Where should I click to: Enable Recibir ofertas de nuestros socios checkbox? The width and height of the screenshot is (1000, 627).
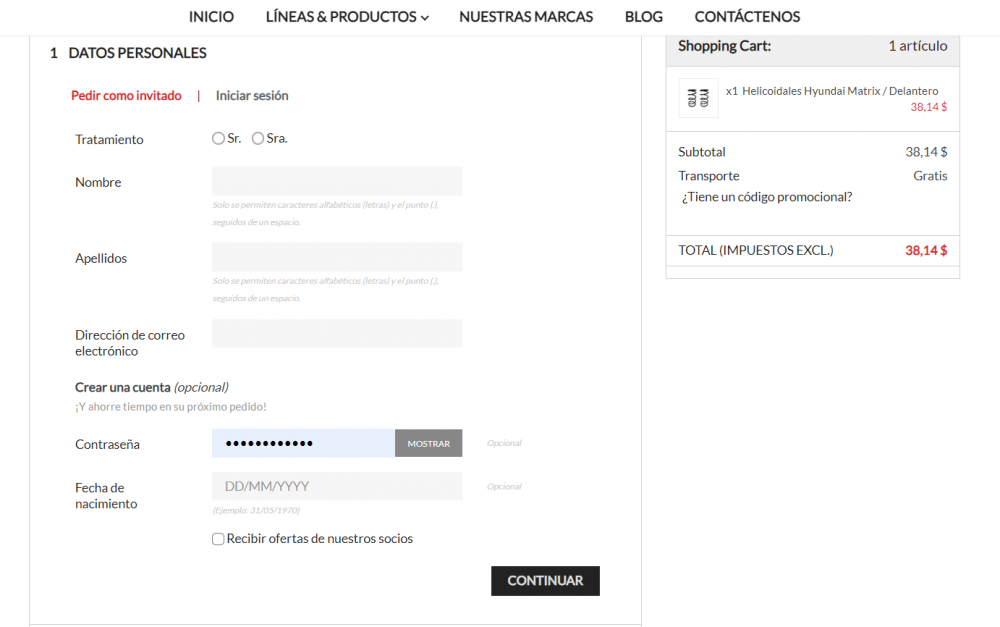coord(218,539)
